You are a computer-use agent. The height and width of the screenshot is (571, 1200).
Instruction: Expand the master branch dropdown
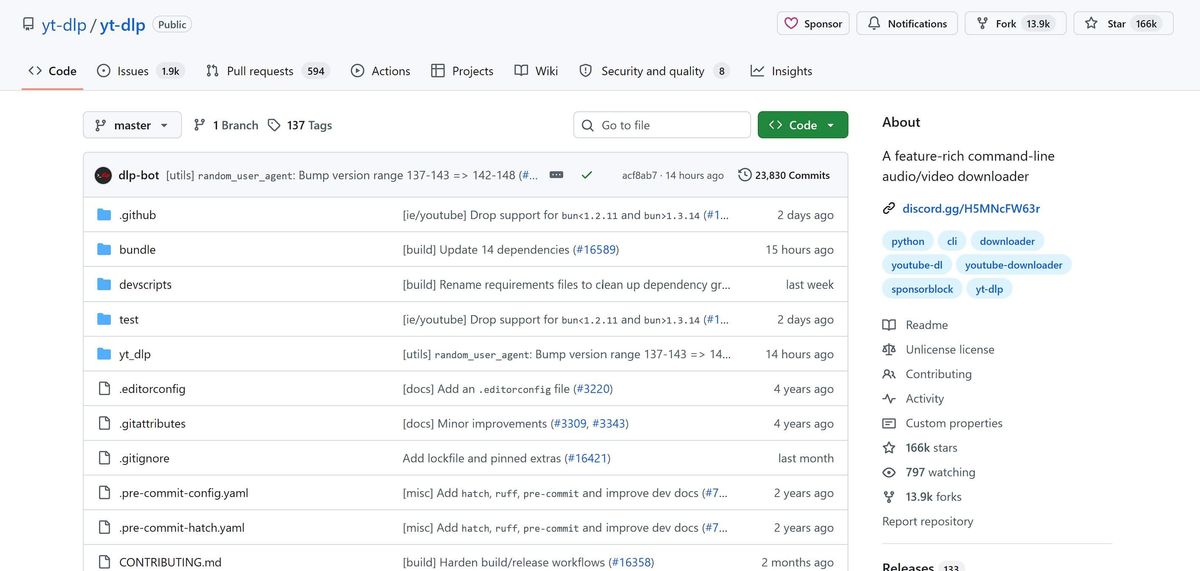click(132, 125)
